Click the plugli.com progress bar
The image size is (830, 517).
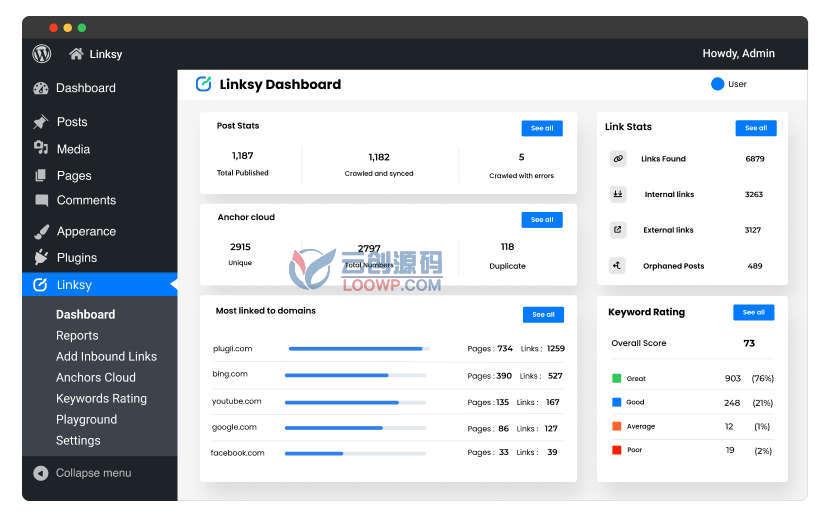pyautogui.click(x=359, y=349)
